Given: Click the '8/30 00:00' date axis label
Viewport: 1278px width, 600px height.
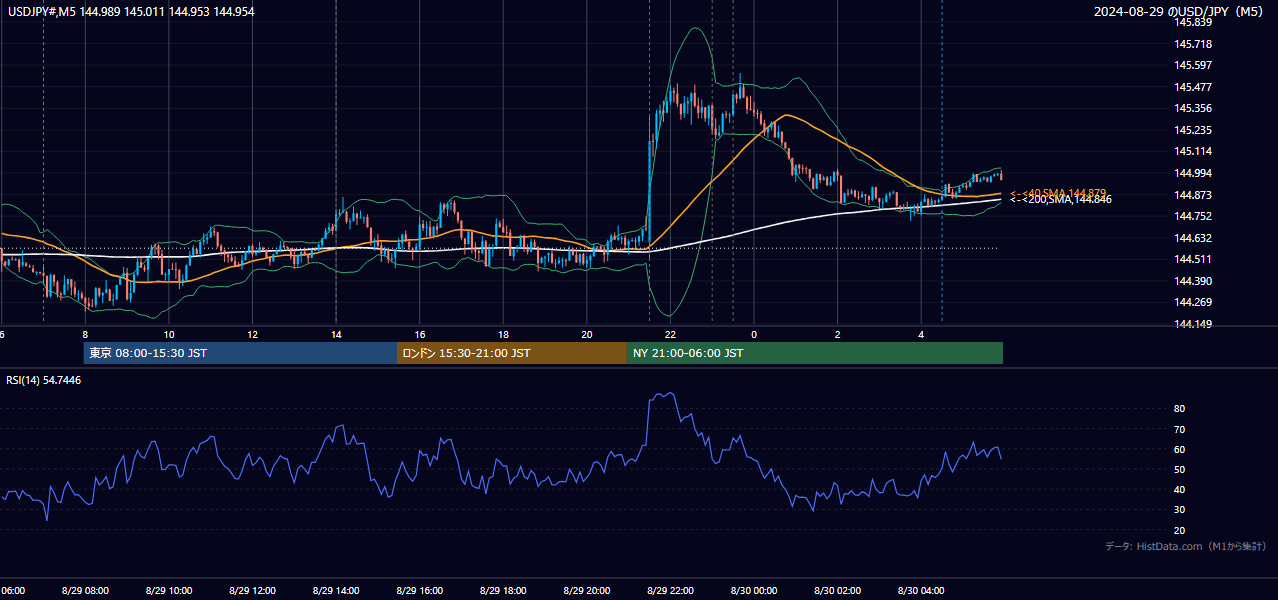Looking at the screenshot, I should 754,591.
